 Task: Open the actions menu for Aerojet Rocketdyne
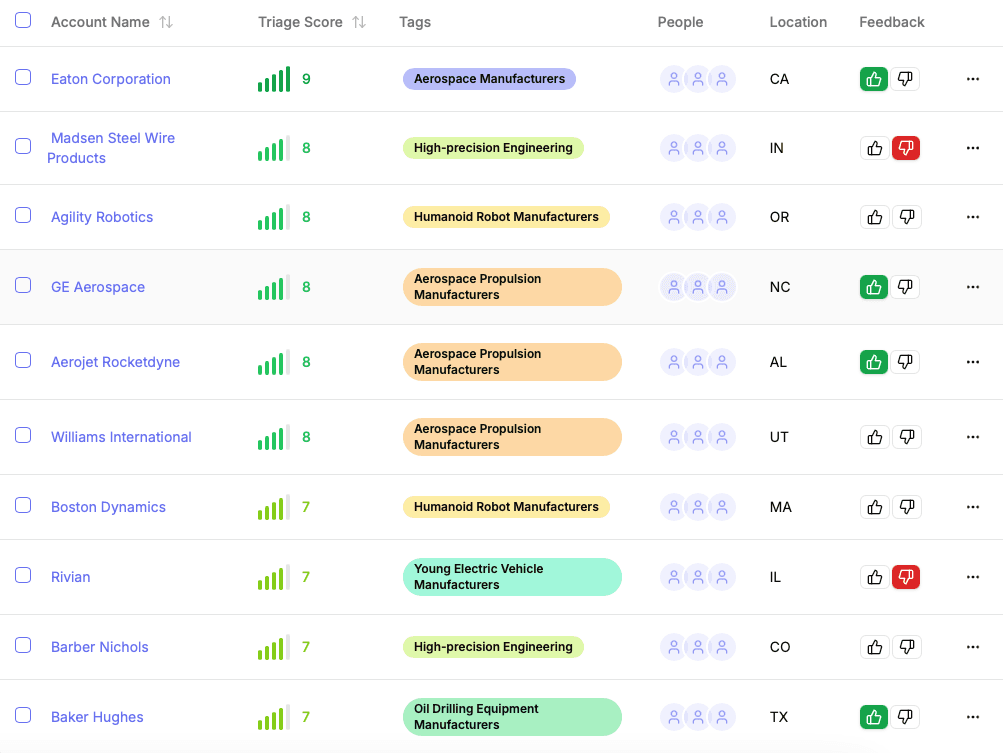972,362
